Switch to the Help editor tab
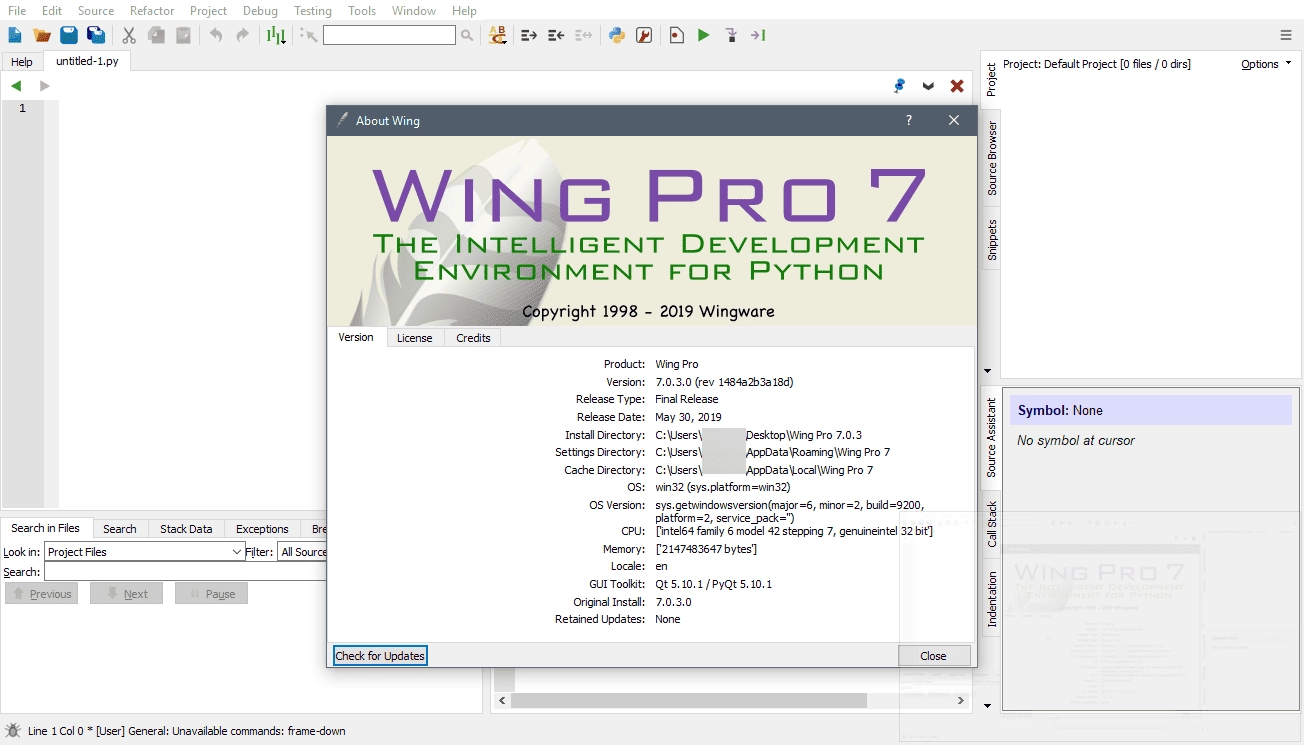Image resolution: width=1304 pixels, height=745 pixels. click(22, 62)
